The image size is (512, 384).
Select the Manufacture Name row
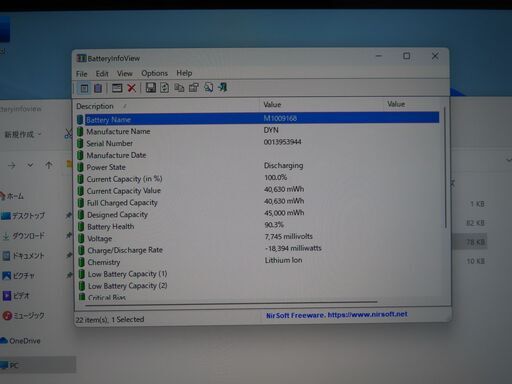(x=257, y=131)
